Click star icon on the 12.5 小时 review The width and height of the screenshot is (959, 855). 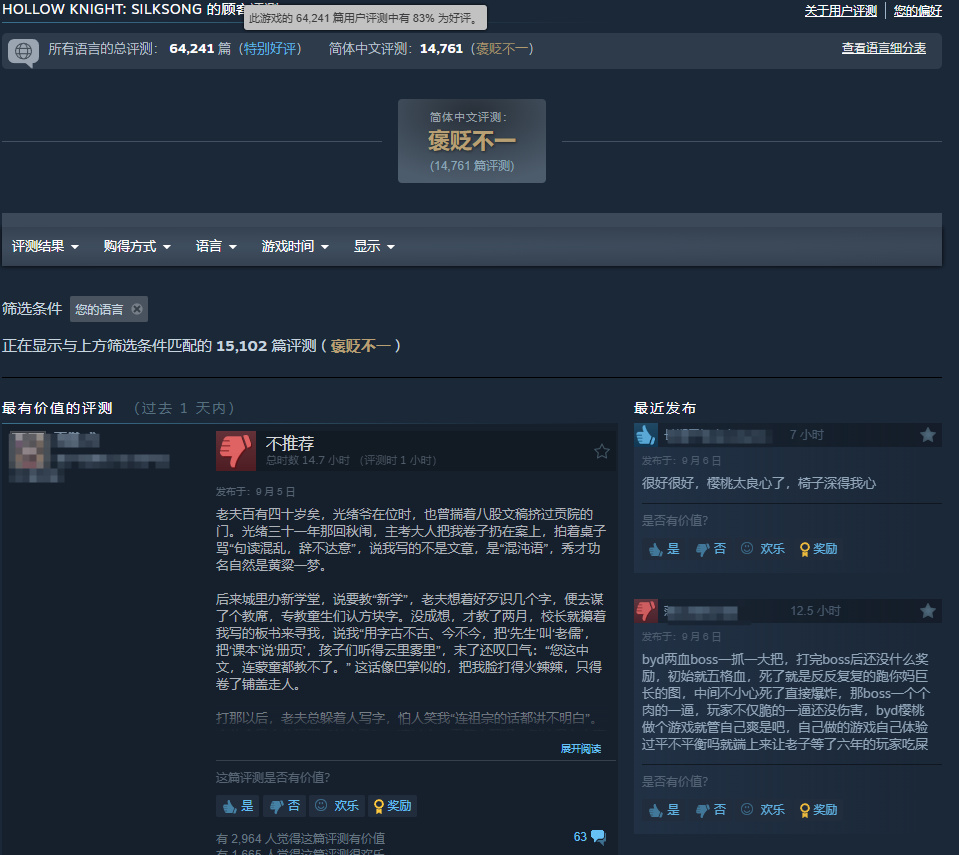(928, 611)
